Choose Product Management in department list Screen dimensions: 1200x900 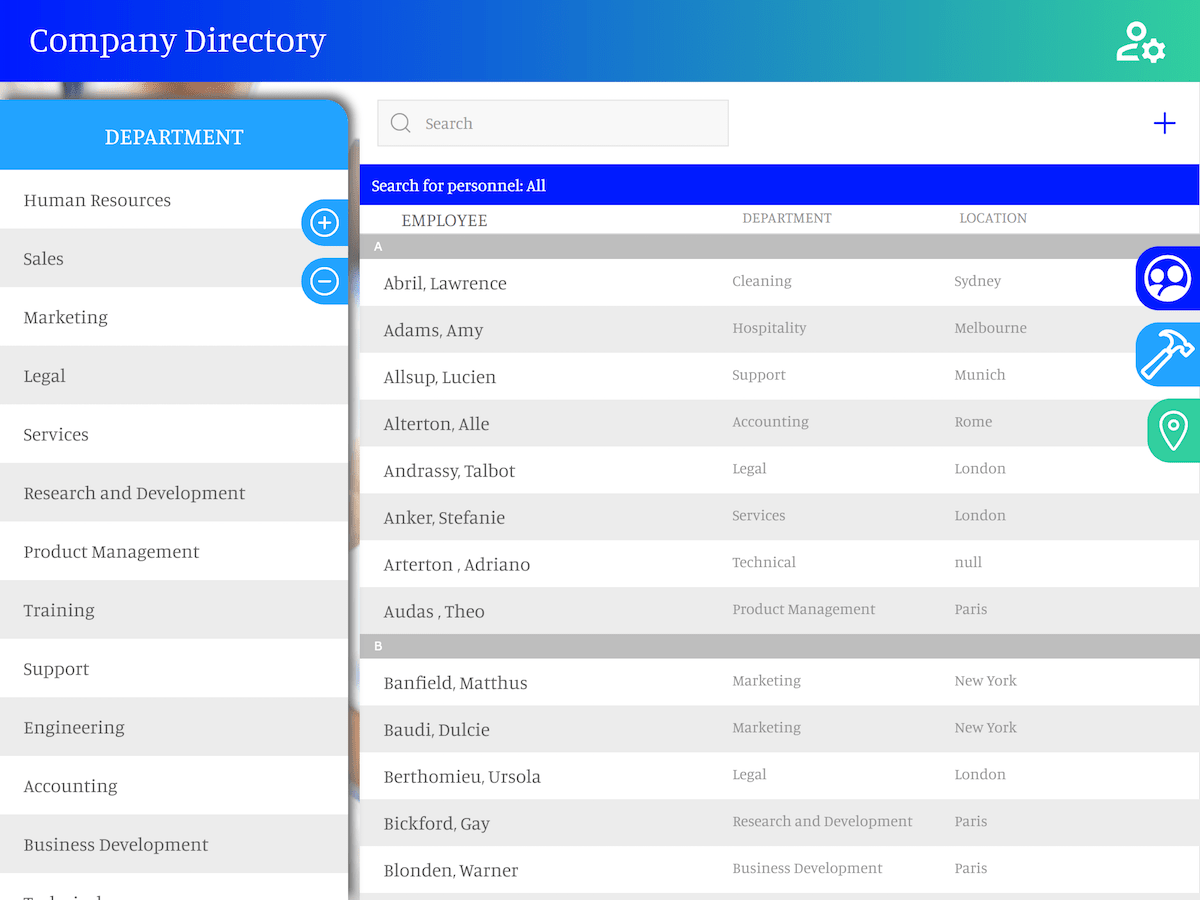174,552
